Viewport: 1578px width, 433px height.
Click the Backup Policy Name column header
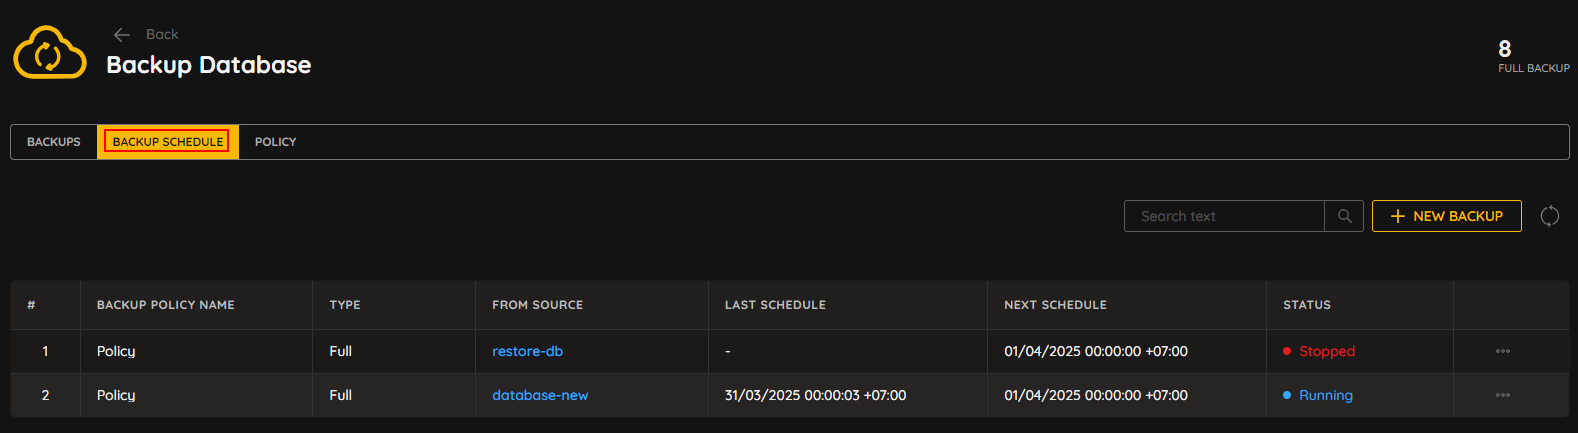pos(166,305)
